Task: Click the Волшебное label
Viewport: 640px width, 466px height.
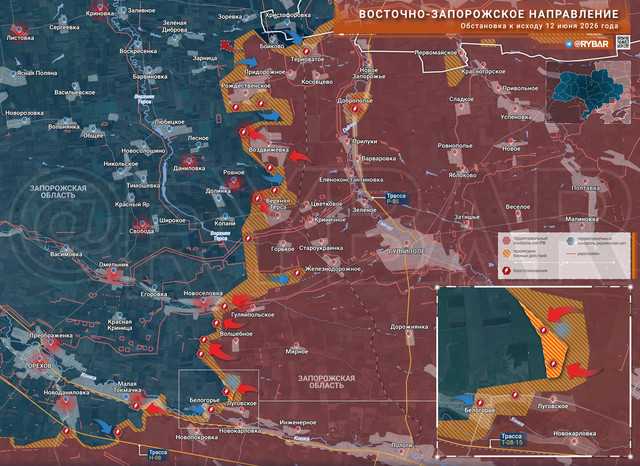Action: click(236, 334)
